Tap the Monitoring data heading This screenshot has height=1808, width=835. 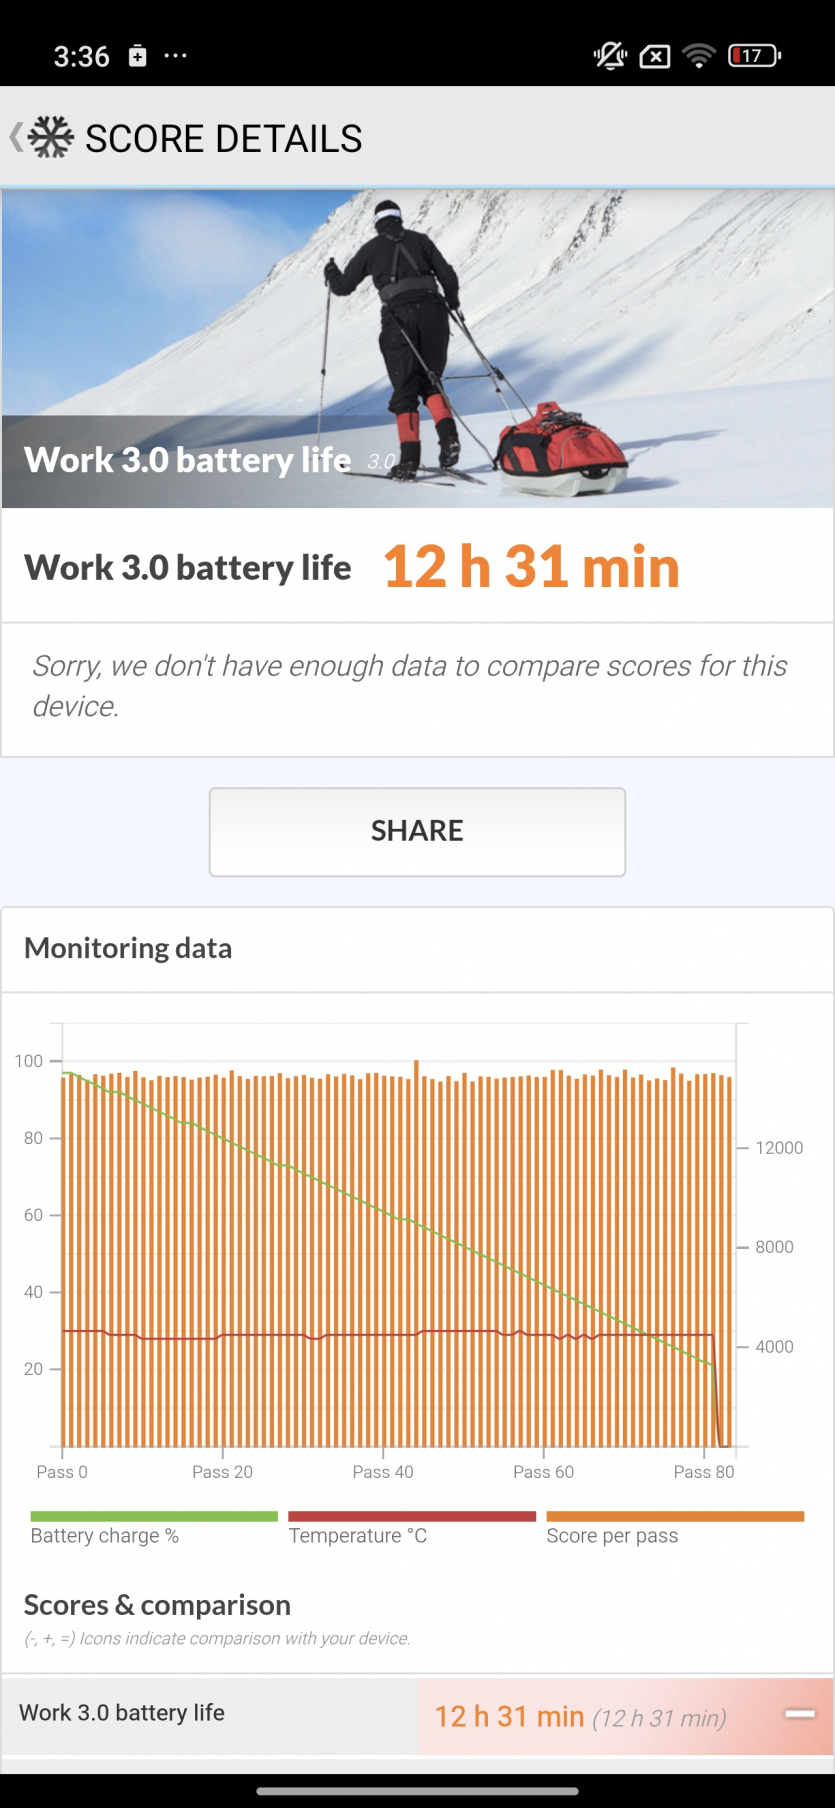tap(128, 948)
